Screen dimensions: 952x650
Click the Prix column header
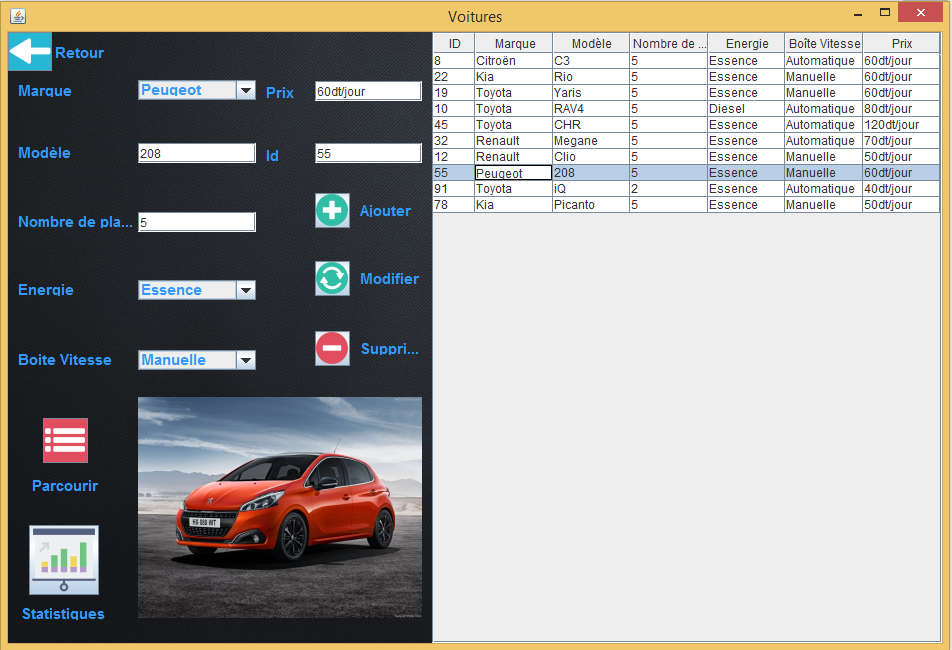tap(902, 44)
